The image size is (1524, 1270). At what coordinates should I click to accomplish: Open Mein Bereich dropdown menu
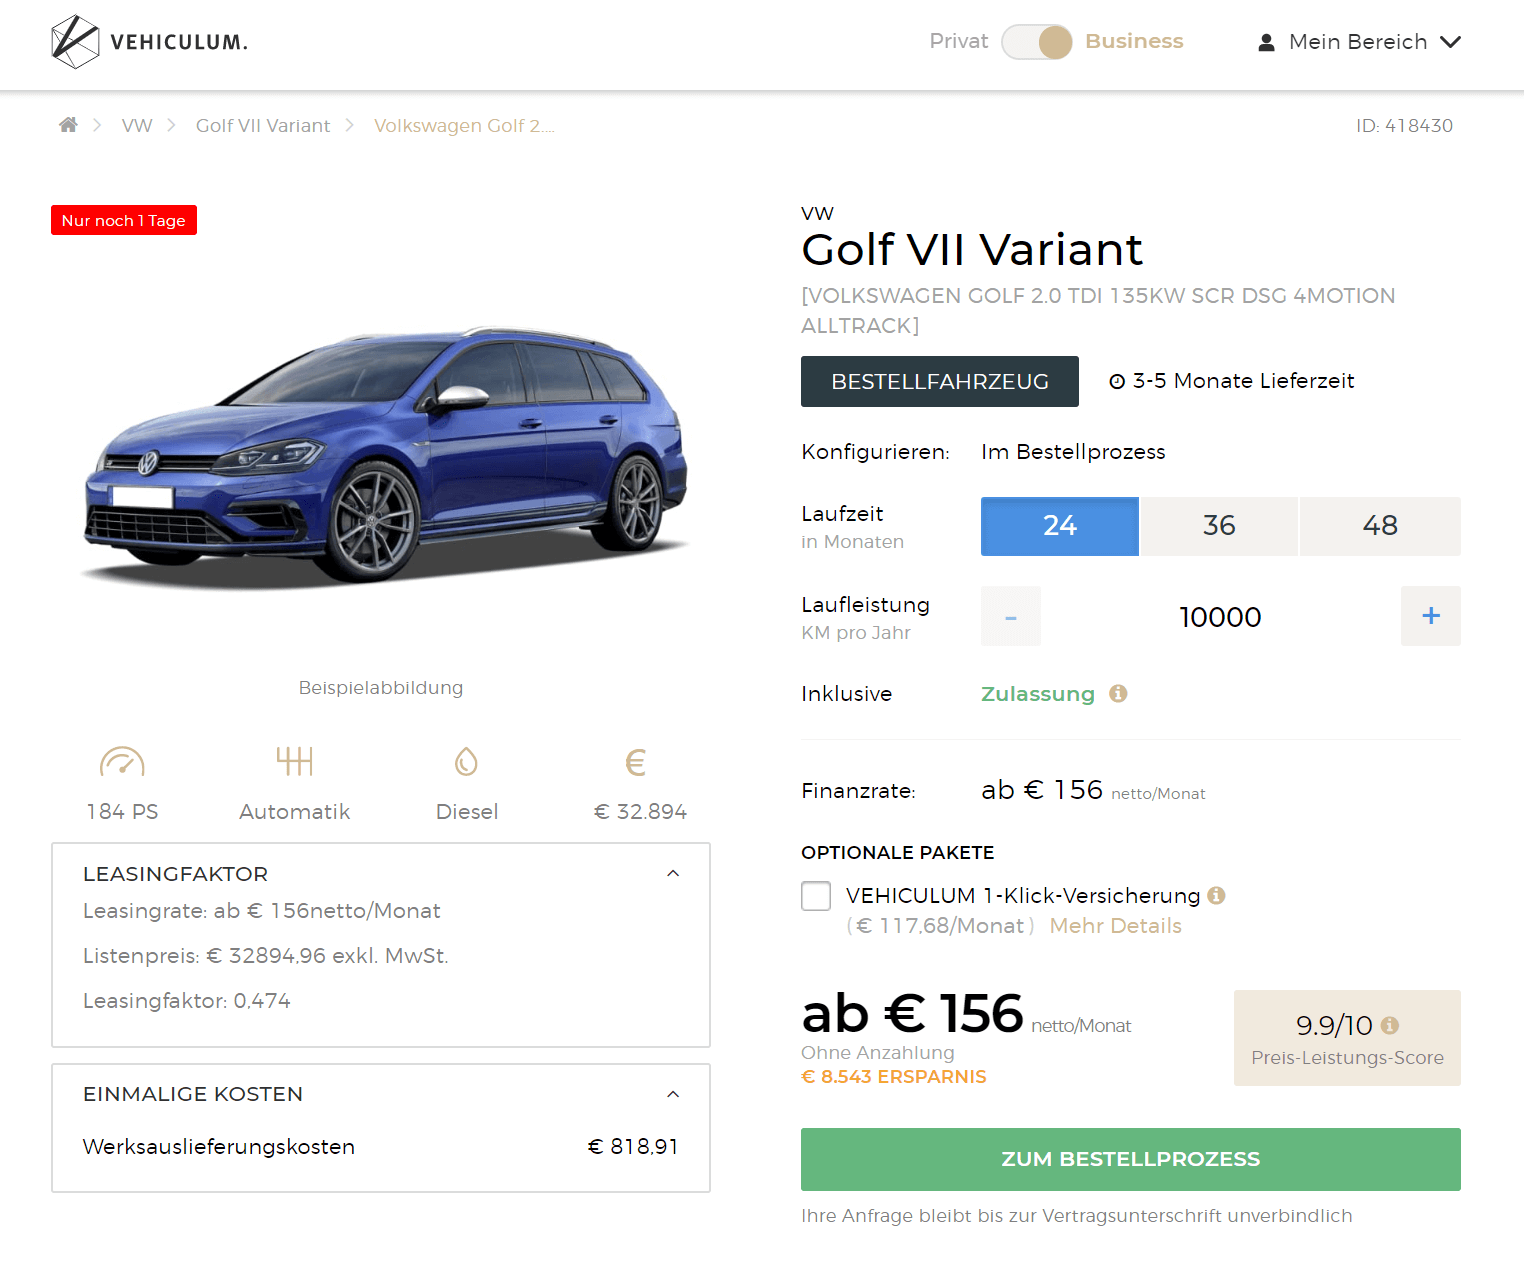[1359, 42]
